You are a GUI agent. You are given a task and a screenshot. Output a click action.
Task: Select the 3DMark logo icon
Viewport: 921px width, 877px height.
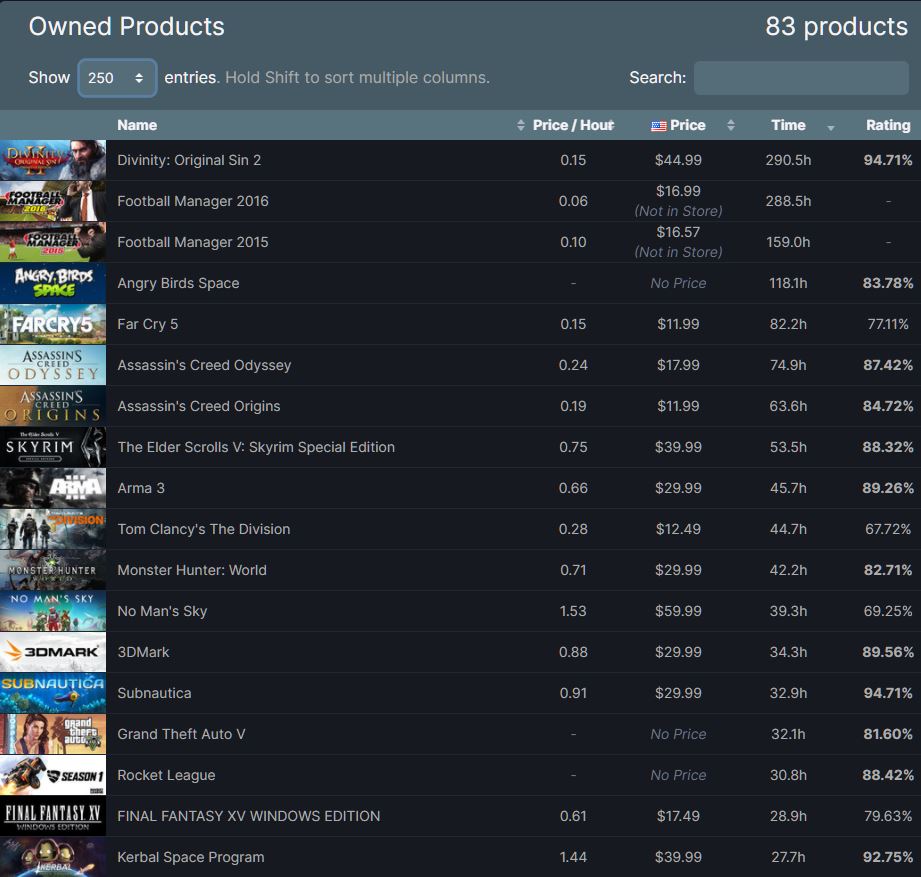[x=52, y=652]
